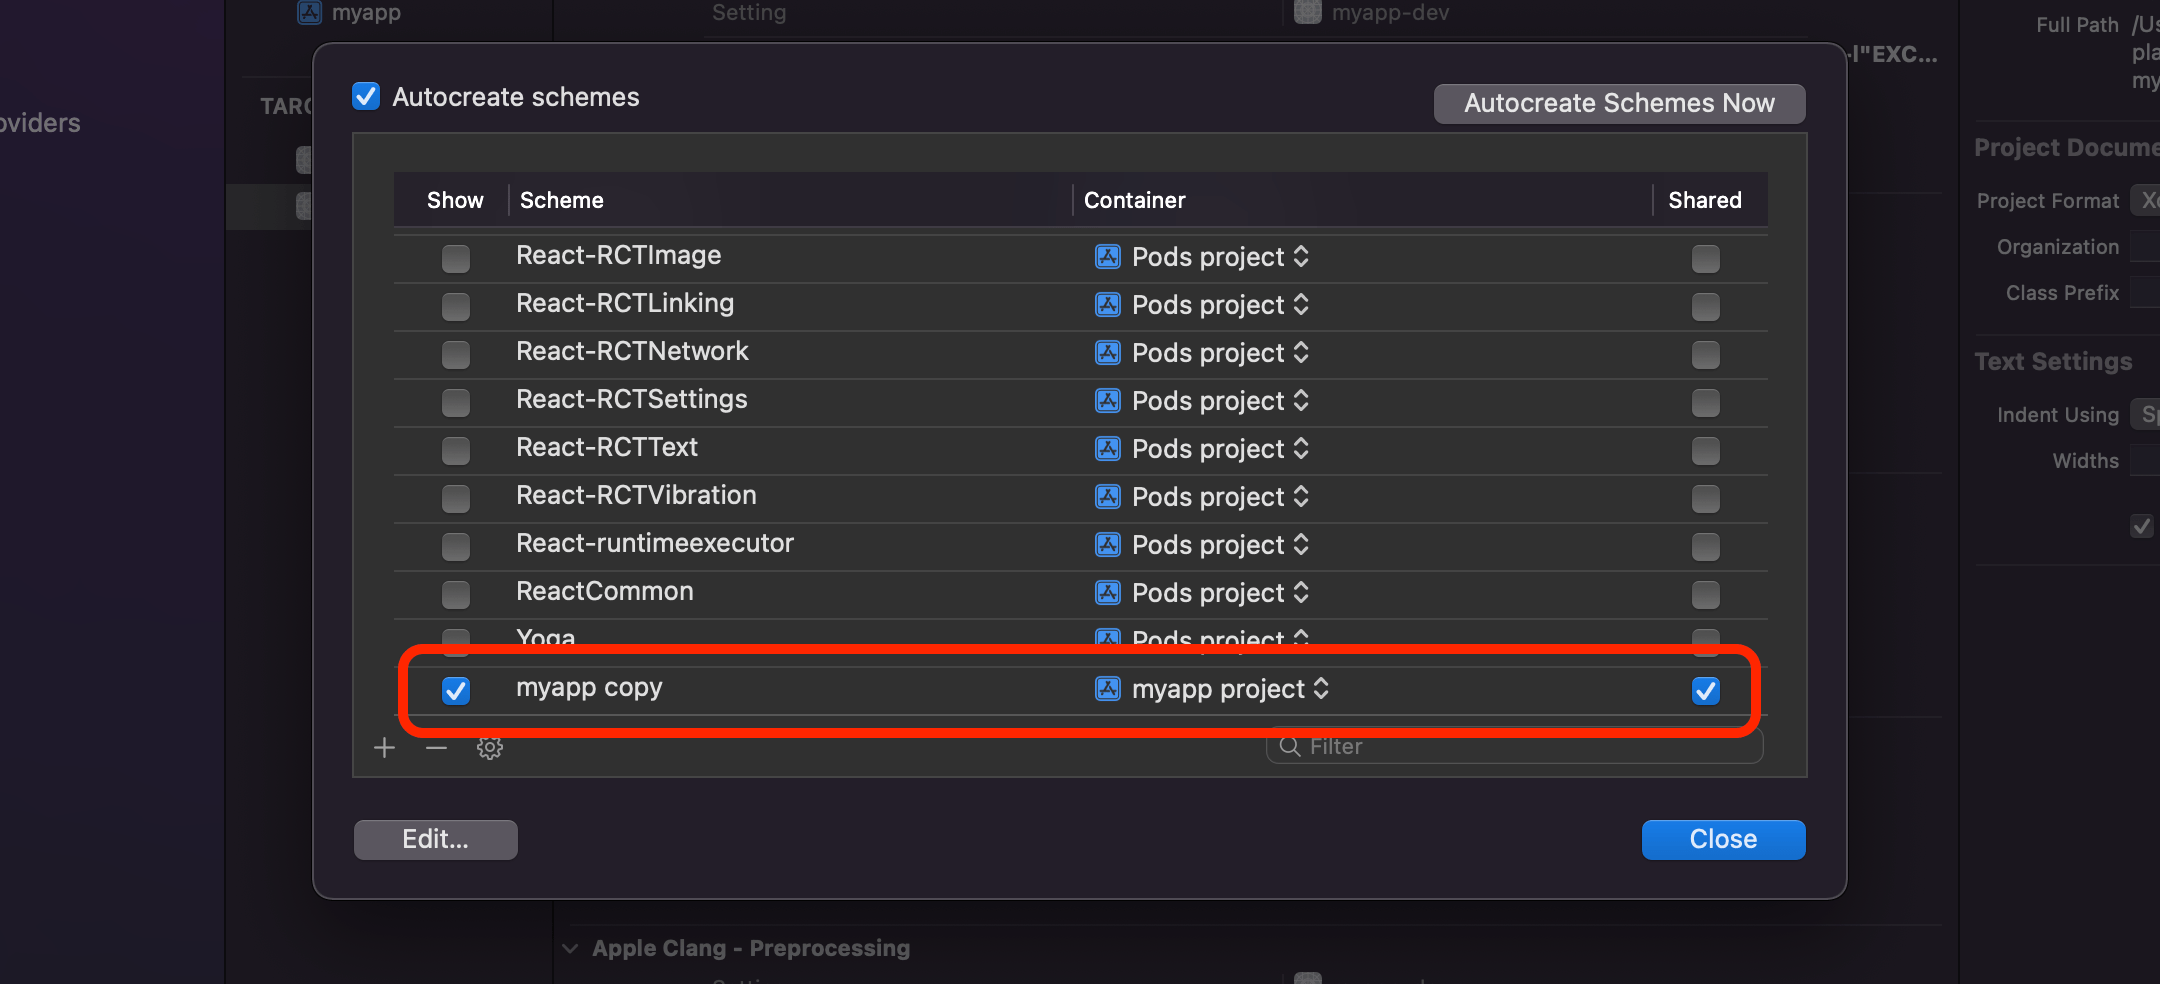Screen dimensions: 2160x984
Task: Click the Pods project icon next to Yoga
Action: (x=1106, y=639)
